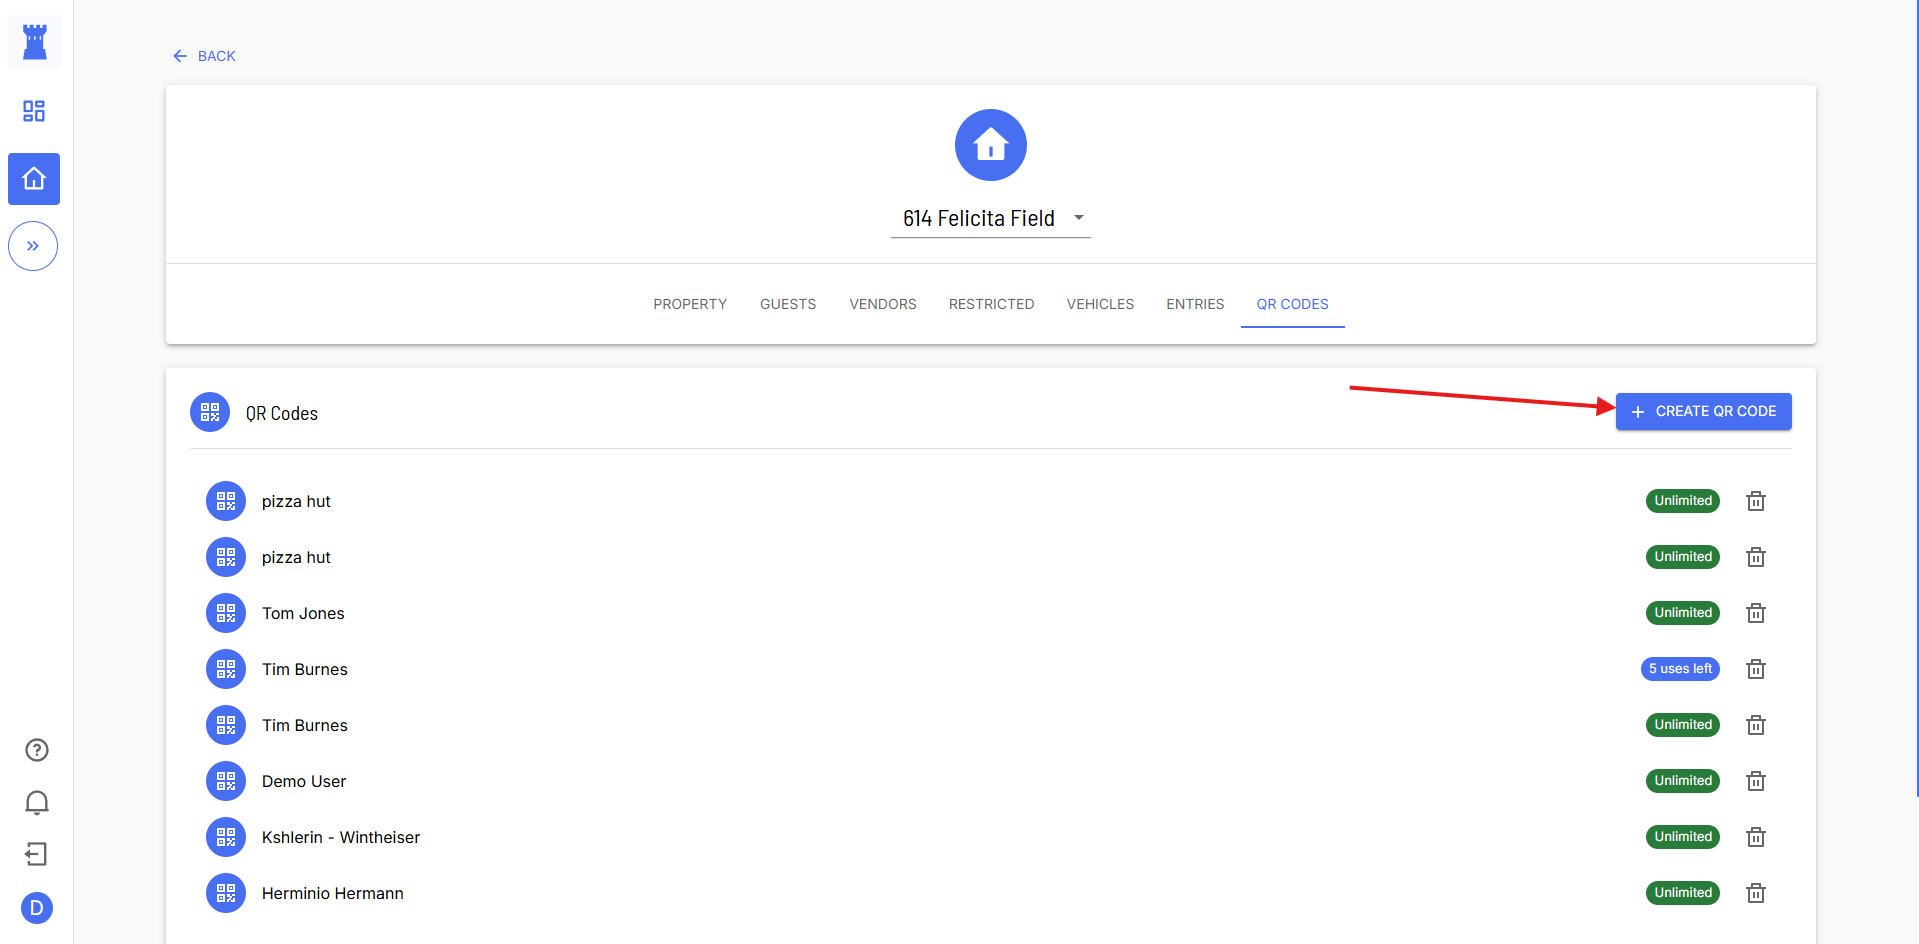Open the user avatar labeled D
Viewport: 1919px width, 944px height.
(x=37, y=908)
